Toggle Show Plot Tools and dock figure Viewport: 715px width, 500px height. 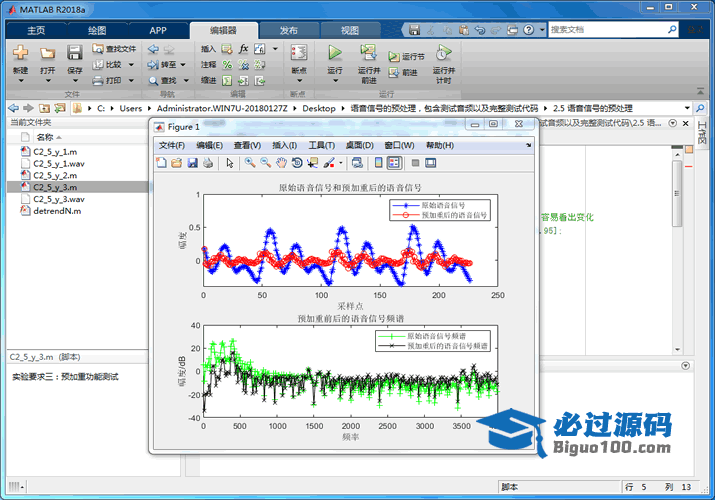point(432,163)
